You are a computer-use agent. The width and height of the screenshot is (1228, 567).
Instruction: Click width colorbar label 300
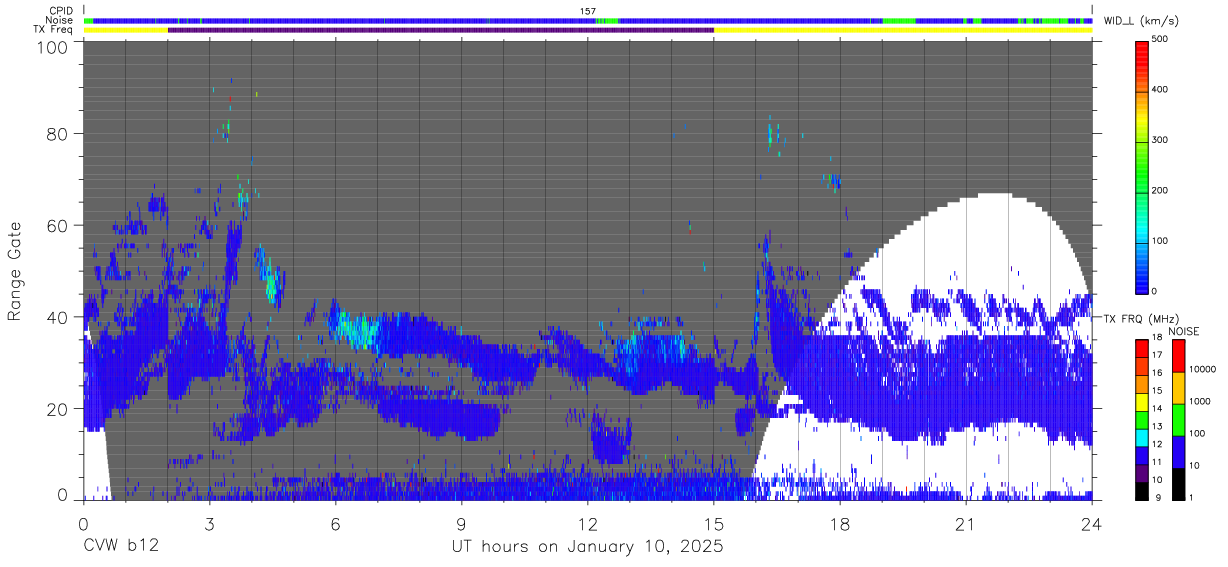point(1160,140)
